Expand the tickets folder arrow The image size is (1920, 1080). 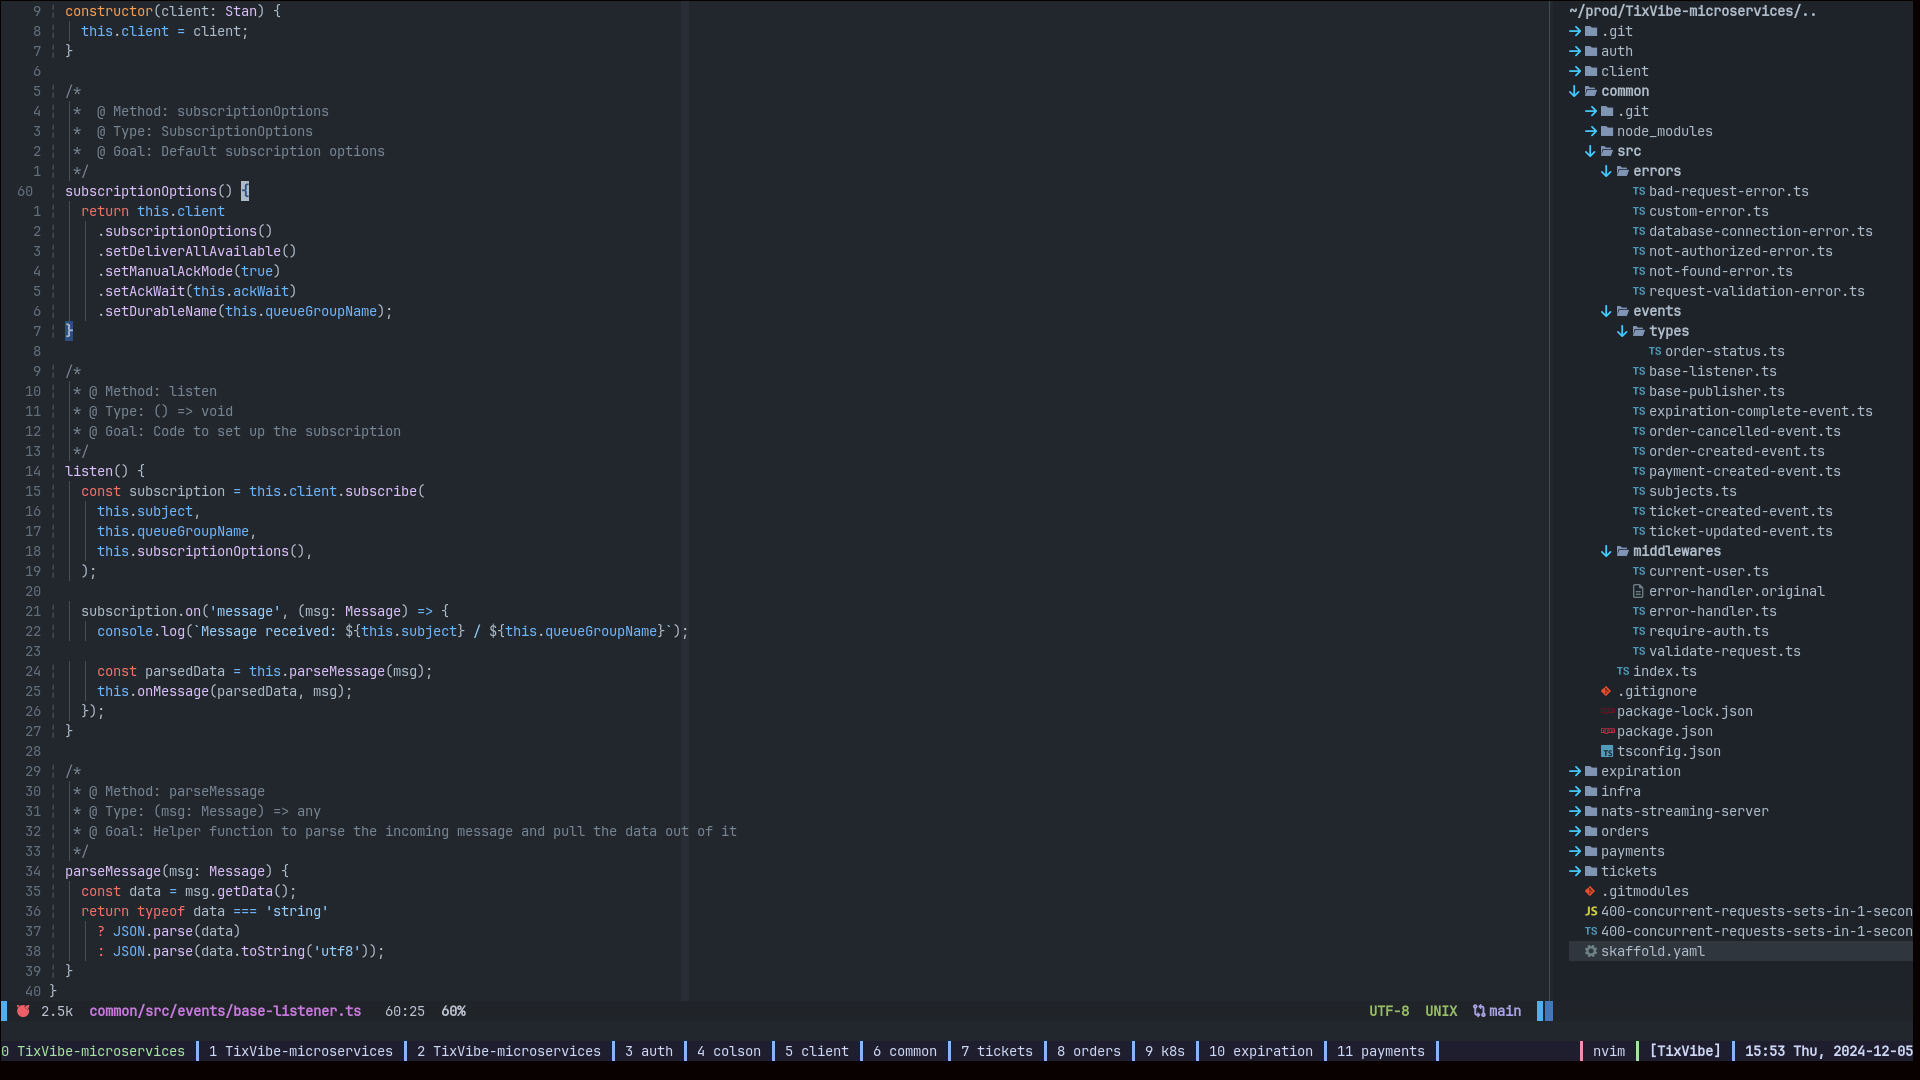tap(1575, 871)
